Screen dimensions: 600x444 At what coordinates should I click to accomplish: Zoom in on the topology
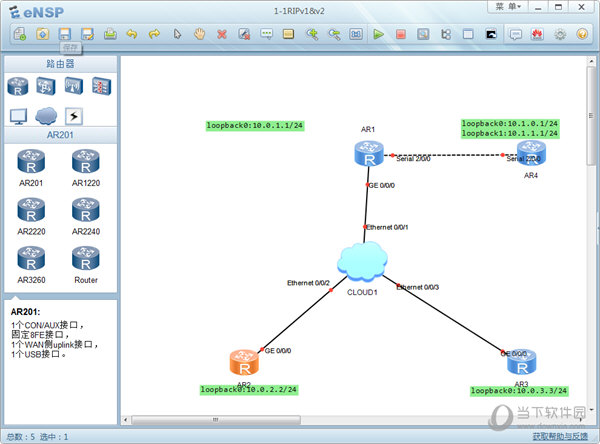312,34
